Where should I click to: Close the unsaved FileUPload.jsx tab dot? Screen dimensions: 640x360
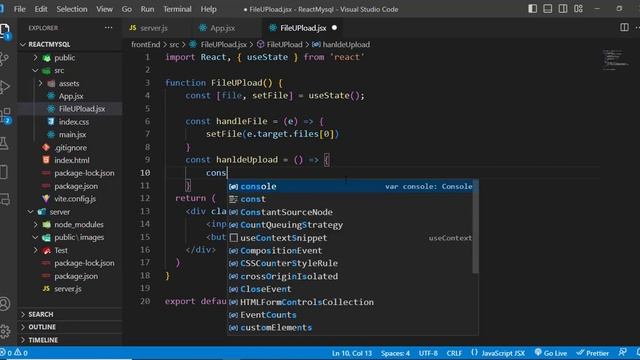click(x=334, y=28)
